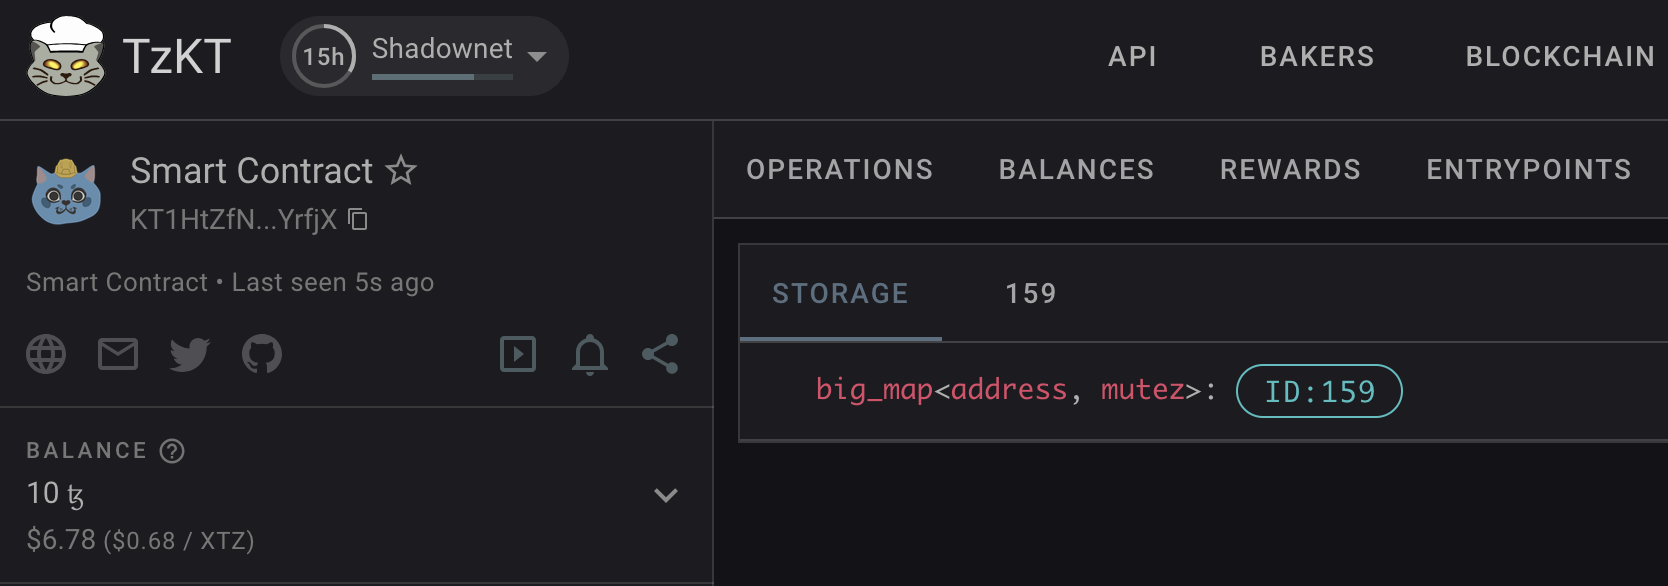This screenshot has height=586, width=1668.
Task: Click the video player icon
Action: [x=518, y=354]
